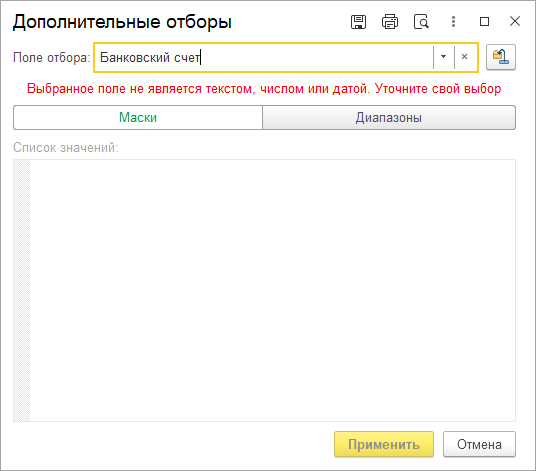Click the red error message text

[264, 89]
